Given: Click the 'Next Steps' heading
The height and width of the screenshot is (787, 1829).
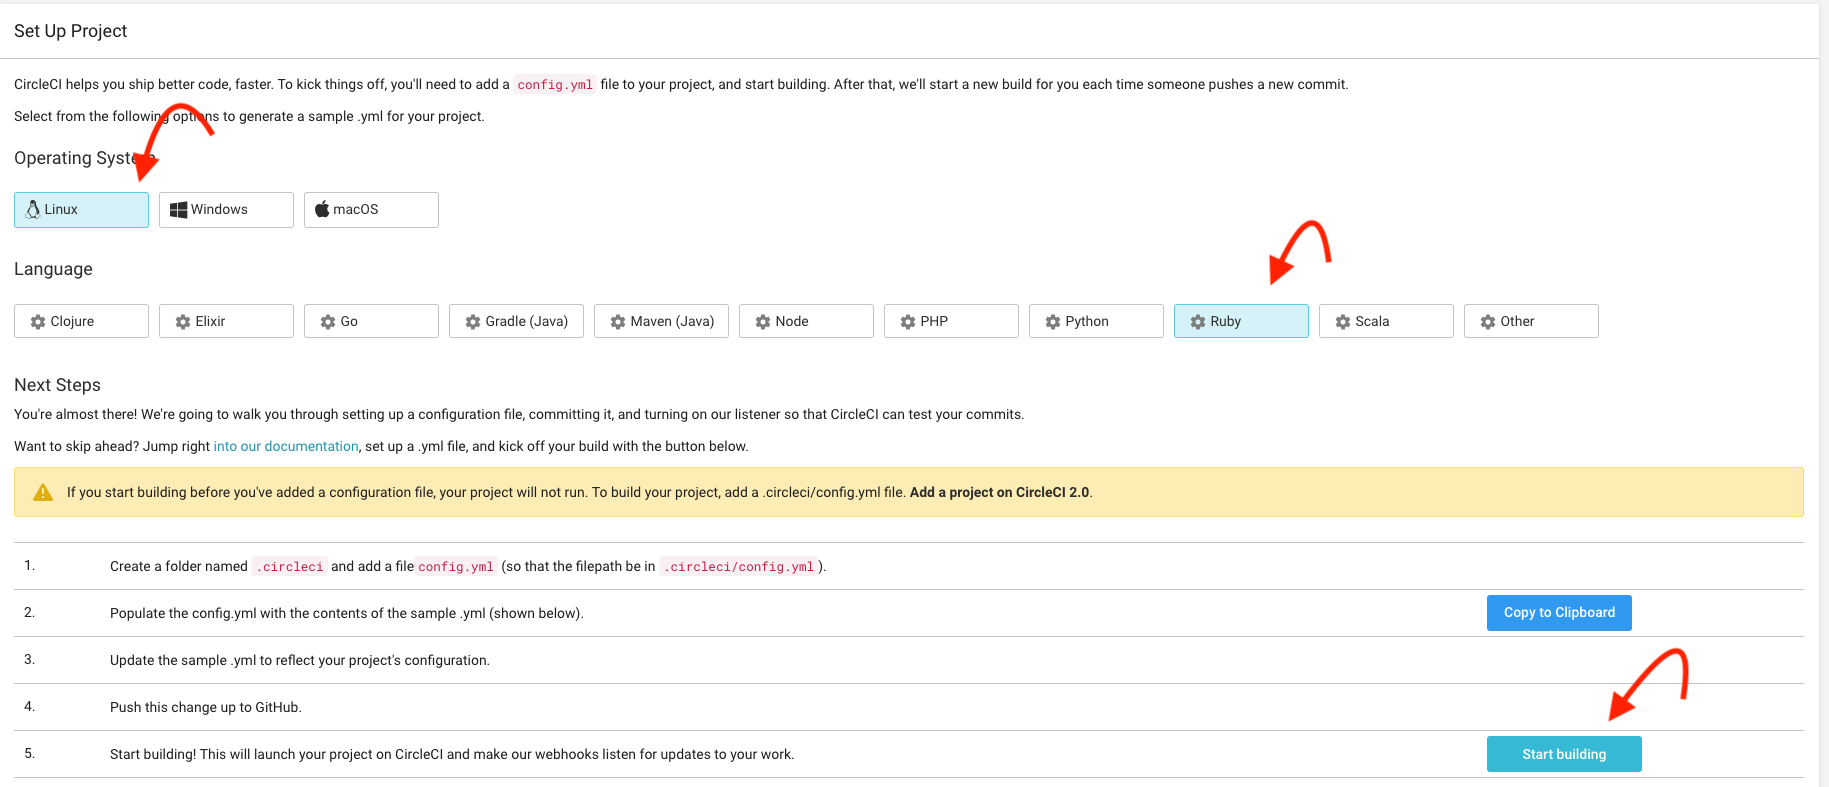Looking at the screenshot, I should click(57, 385).
